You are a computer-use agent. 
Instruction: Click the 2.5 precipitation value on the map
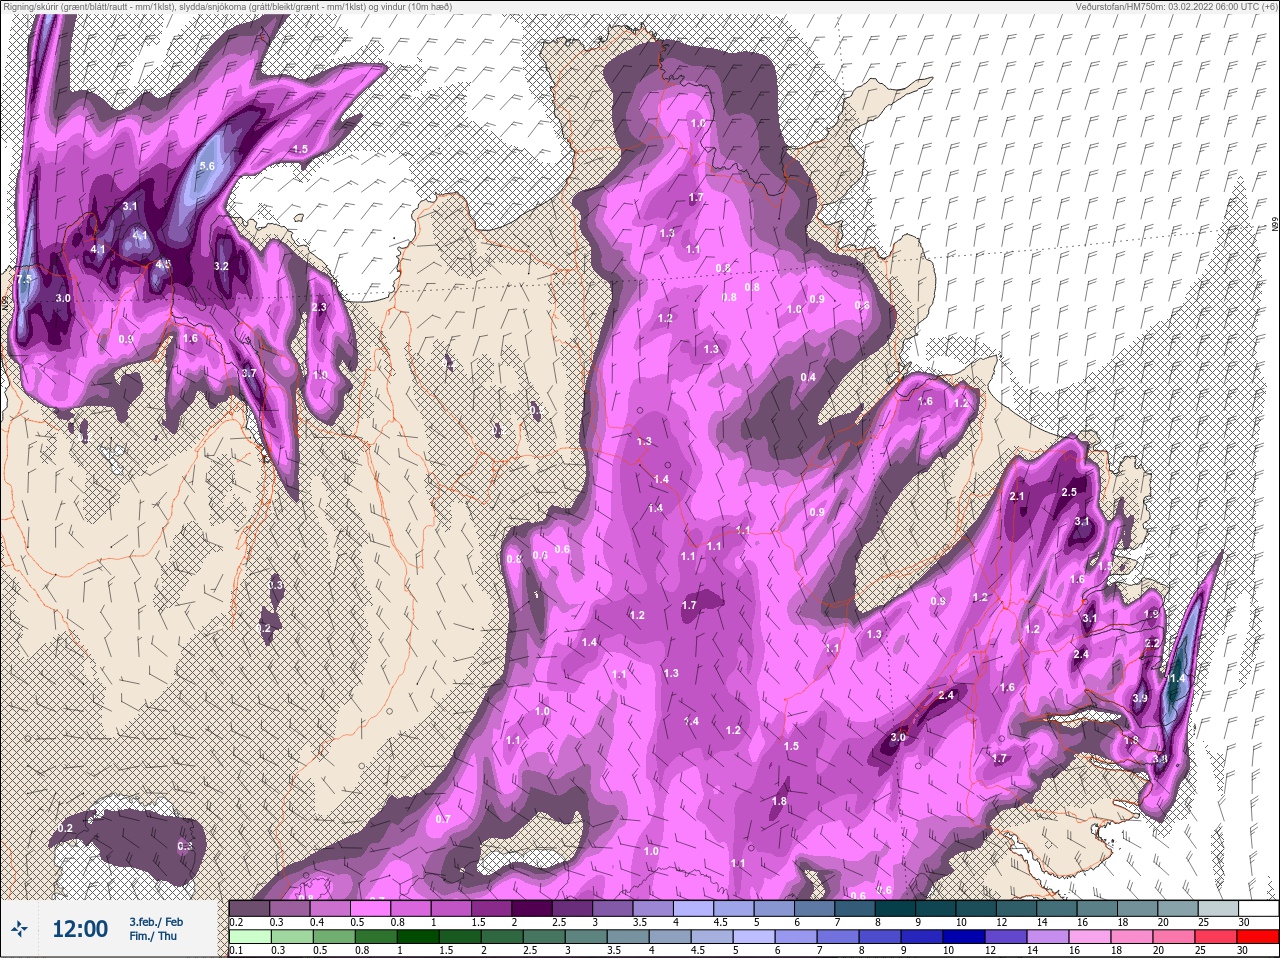coord(1069,492)
